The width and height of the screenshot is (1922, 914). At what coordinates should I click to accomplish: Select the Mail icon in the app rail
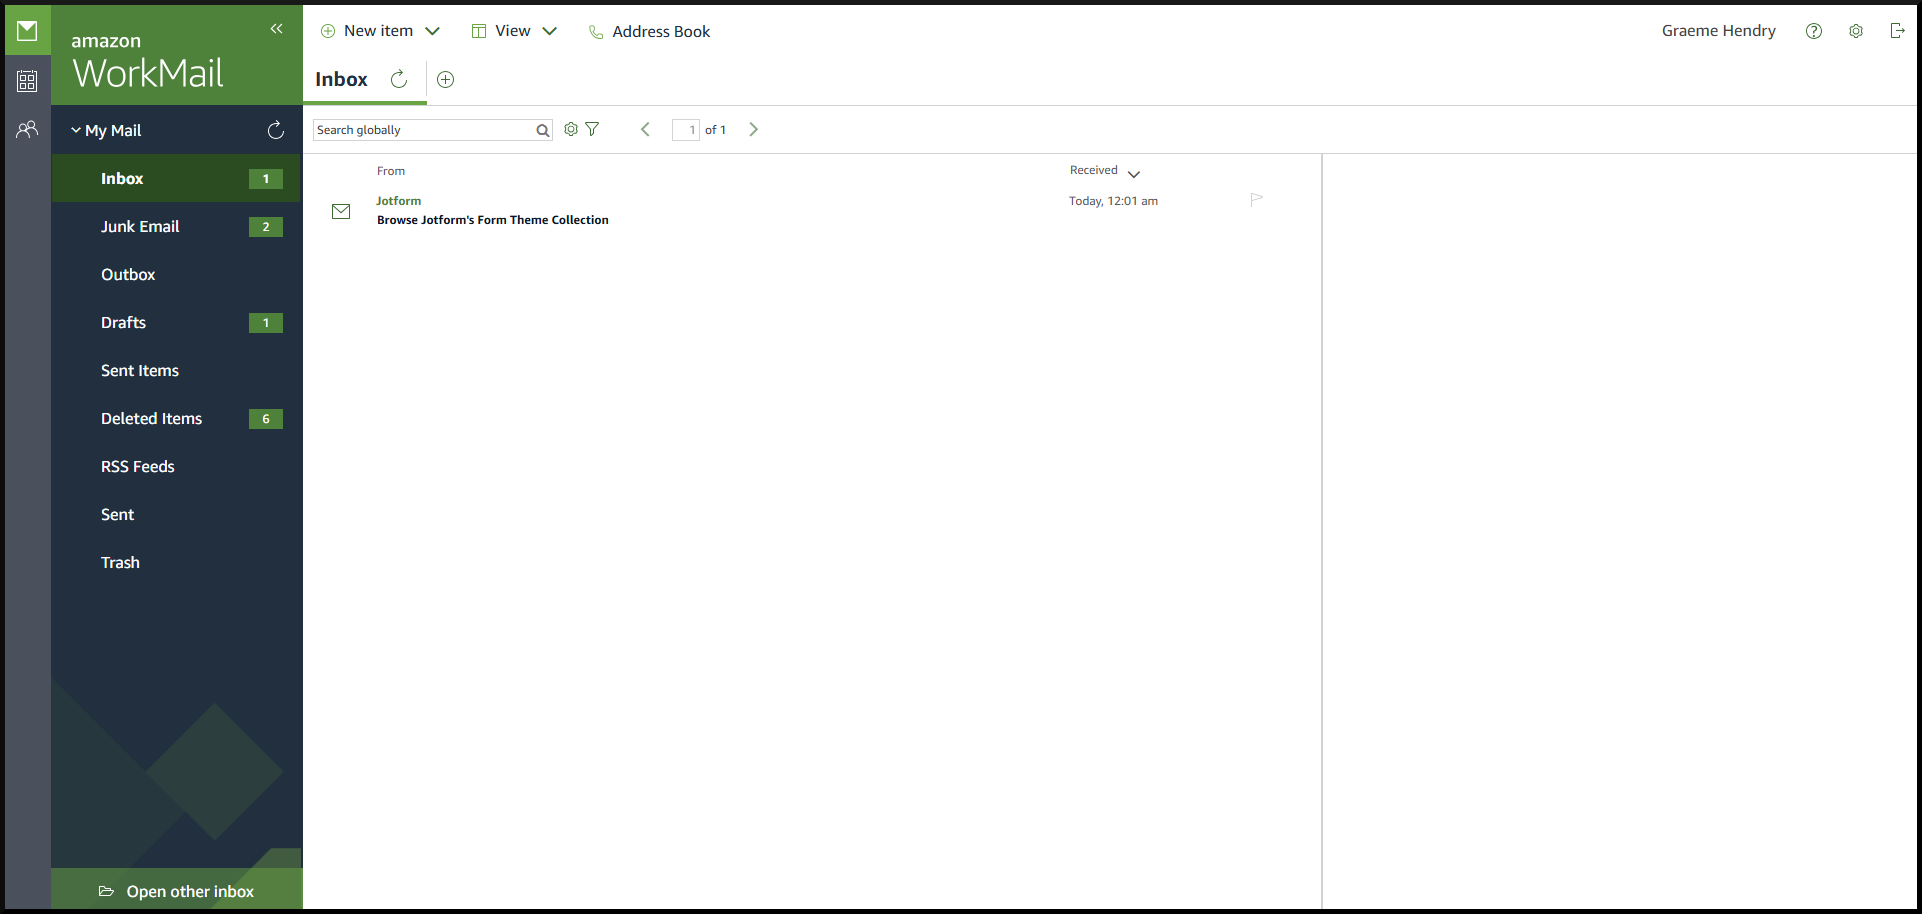point(27,29)
